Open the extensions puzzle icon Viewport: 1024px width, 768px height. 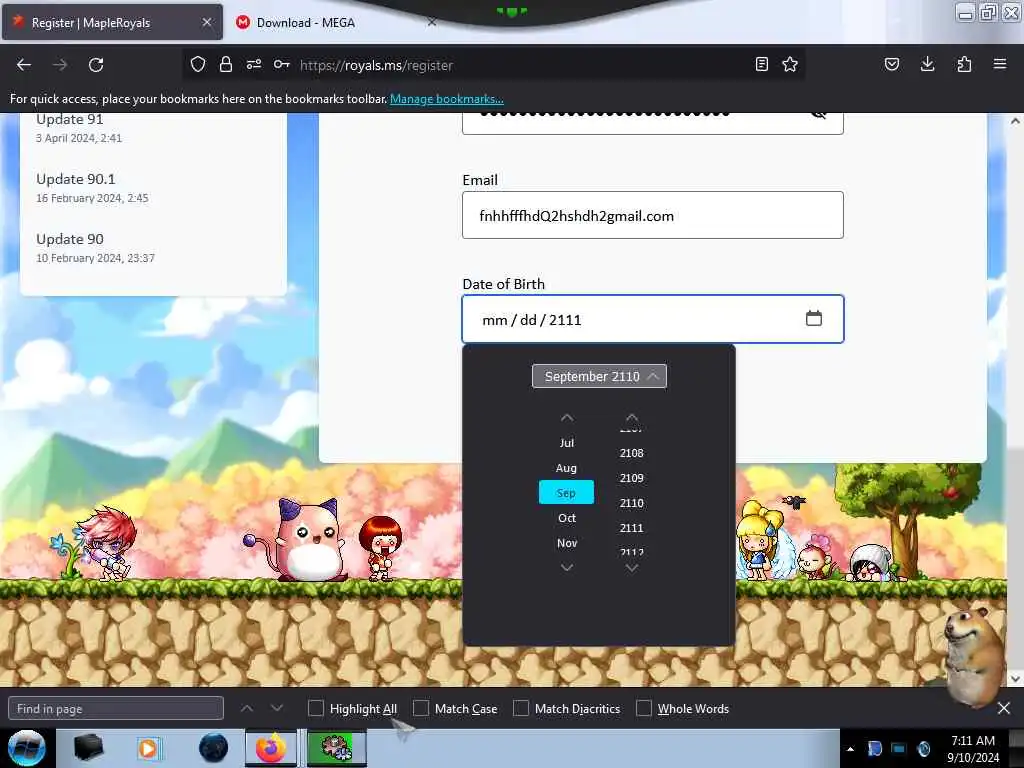pyautogui.click(x=964, y=64)
